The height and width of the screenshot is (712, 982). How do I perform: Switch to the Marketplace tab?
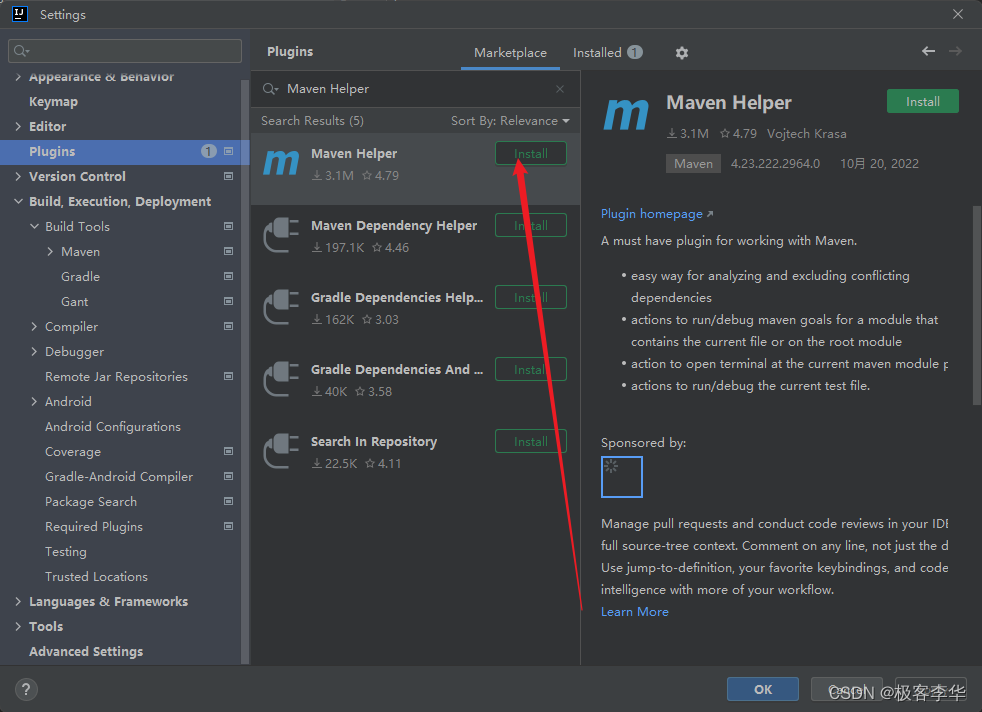[x=510, y=53]
